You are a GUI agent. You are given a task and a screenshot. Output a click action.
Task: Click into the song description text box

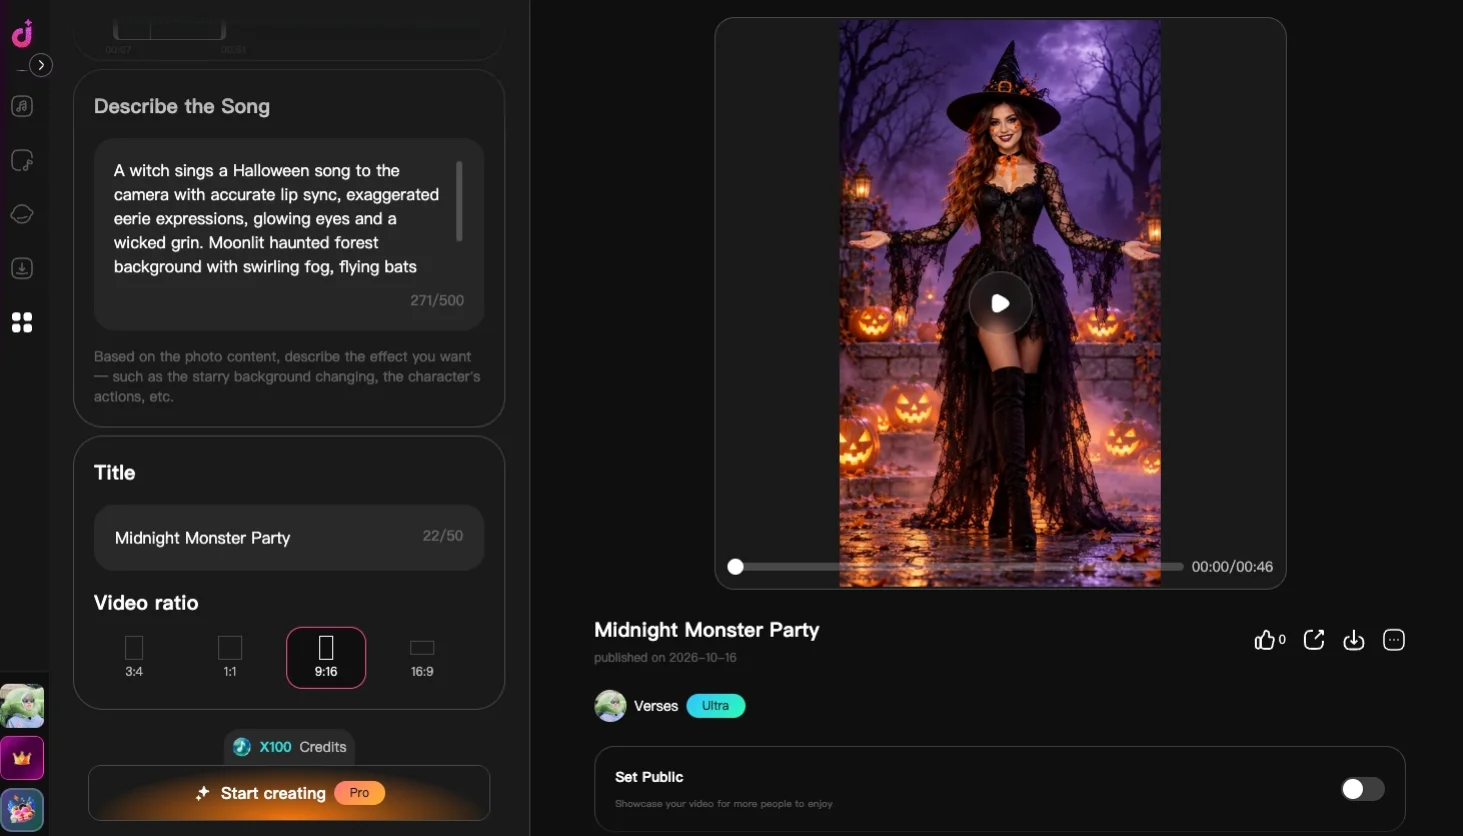pyautogui.click(x=289, y=234)
